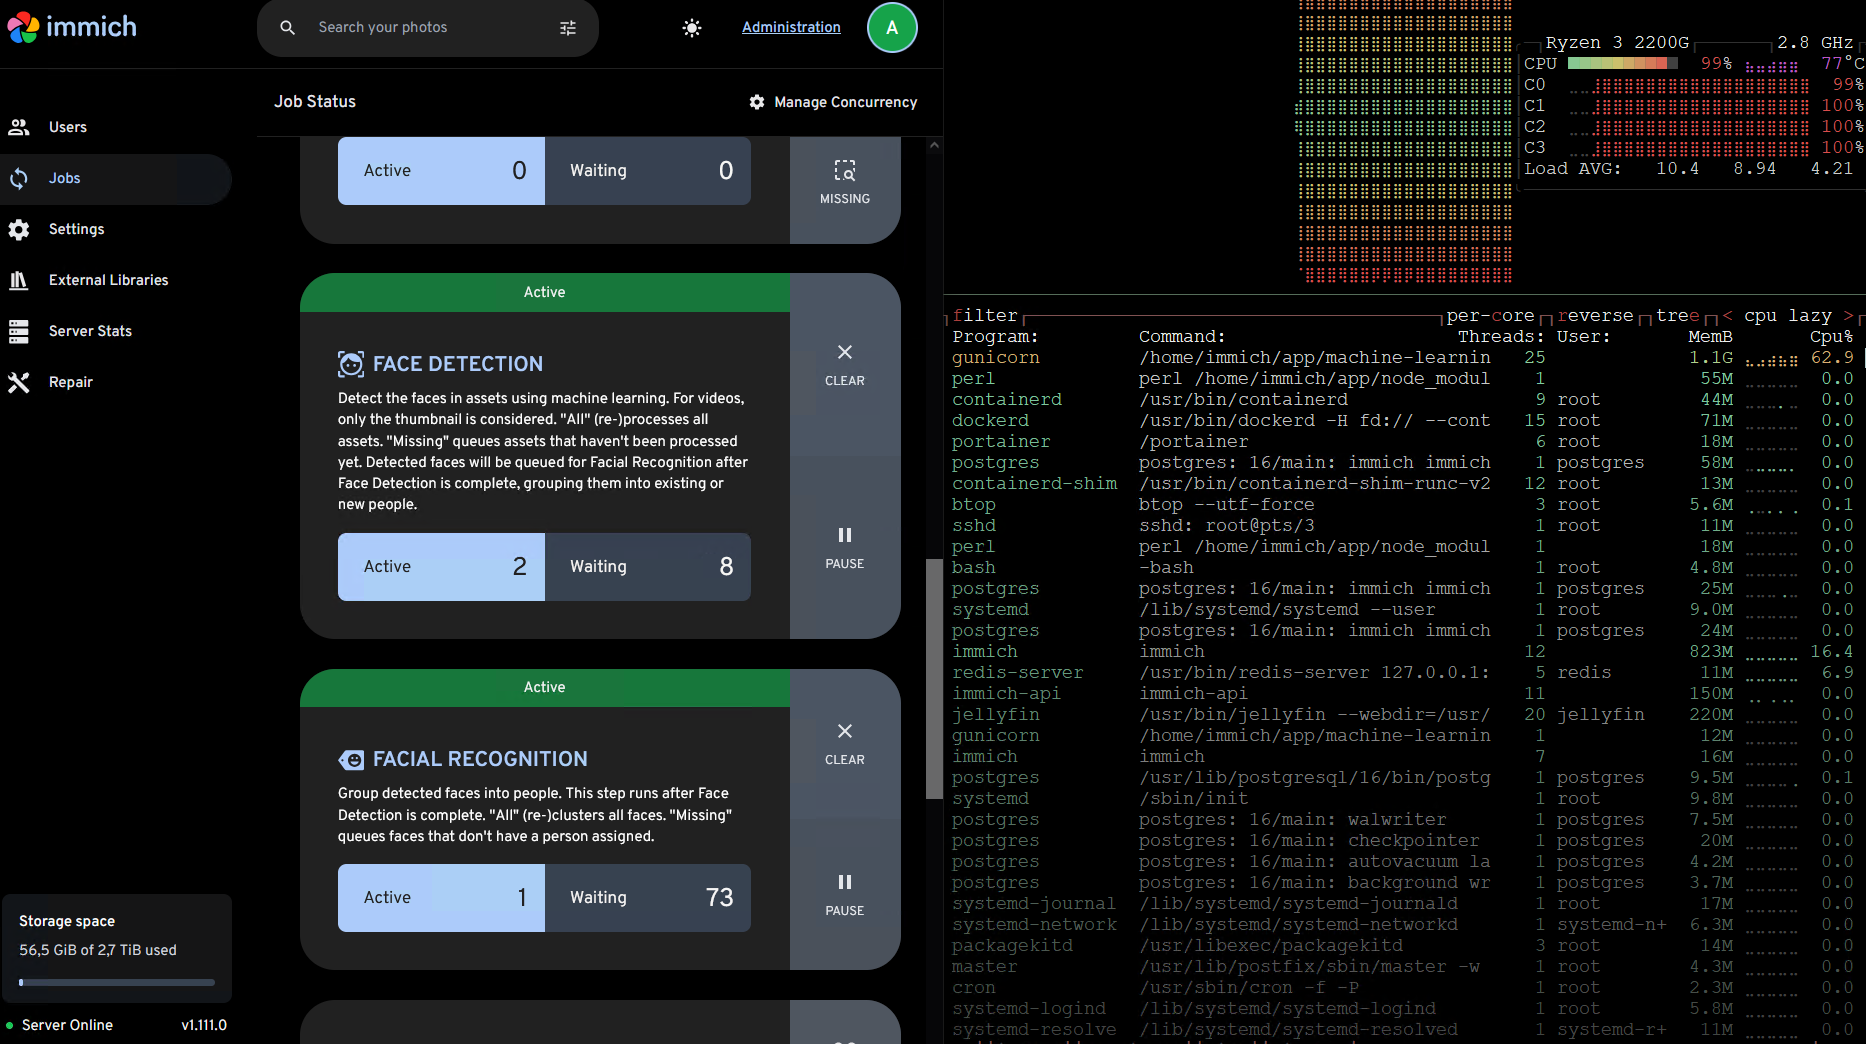
Task: Select the sshd process row in btop
Action: (x=1403, y=525)
